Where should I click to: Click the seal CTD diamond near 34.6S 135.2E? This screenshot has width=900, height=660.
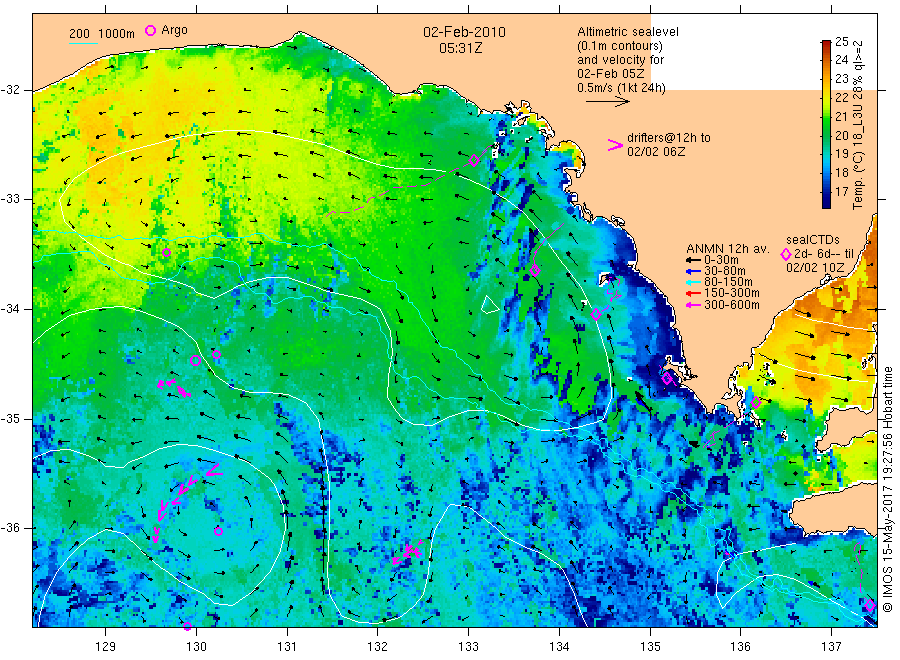pos(667,378)
